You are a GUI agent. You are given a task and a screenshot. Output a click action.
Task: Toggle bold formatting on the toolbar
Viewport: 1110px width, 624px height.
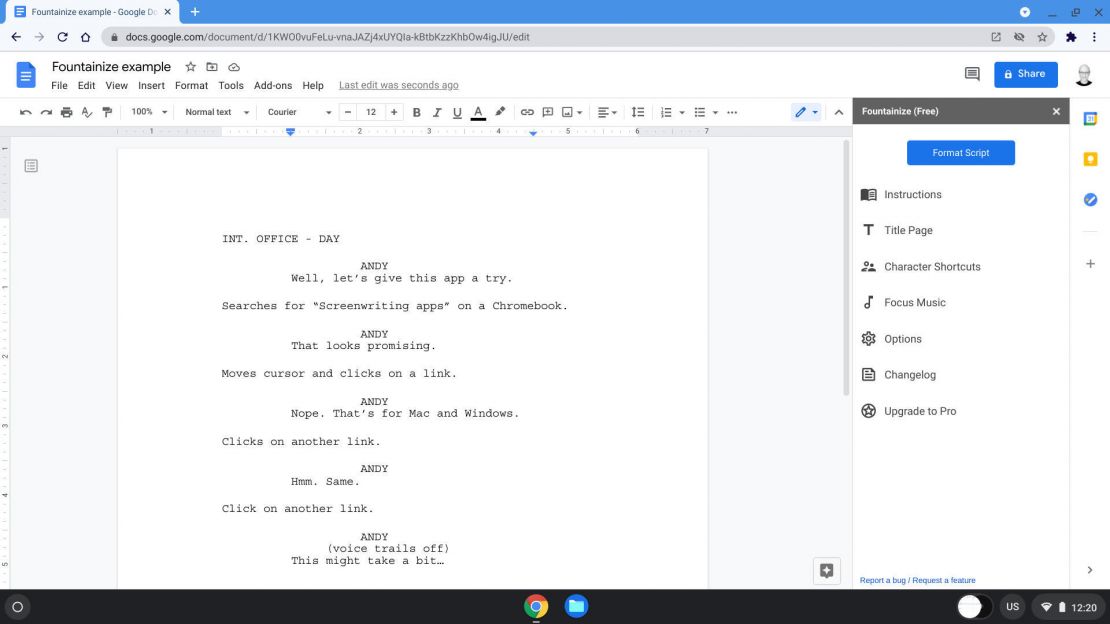tap(416, 112)
